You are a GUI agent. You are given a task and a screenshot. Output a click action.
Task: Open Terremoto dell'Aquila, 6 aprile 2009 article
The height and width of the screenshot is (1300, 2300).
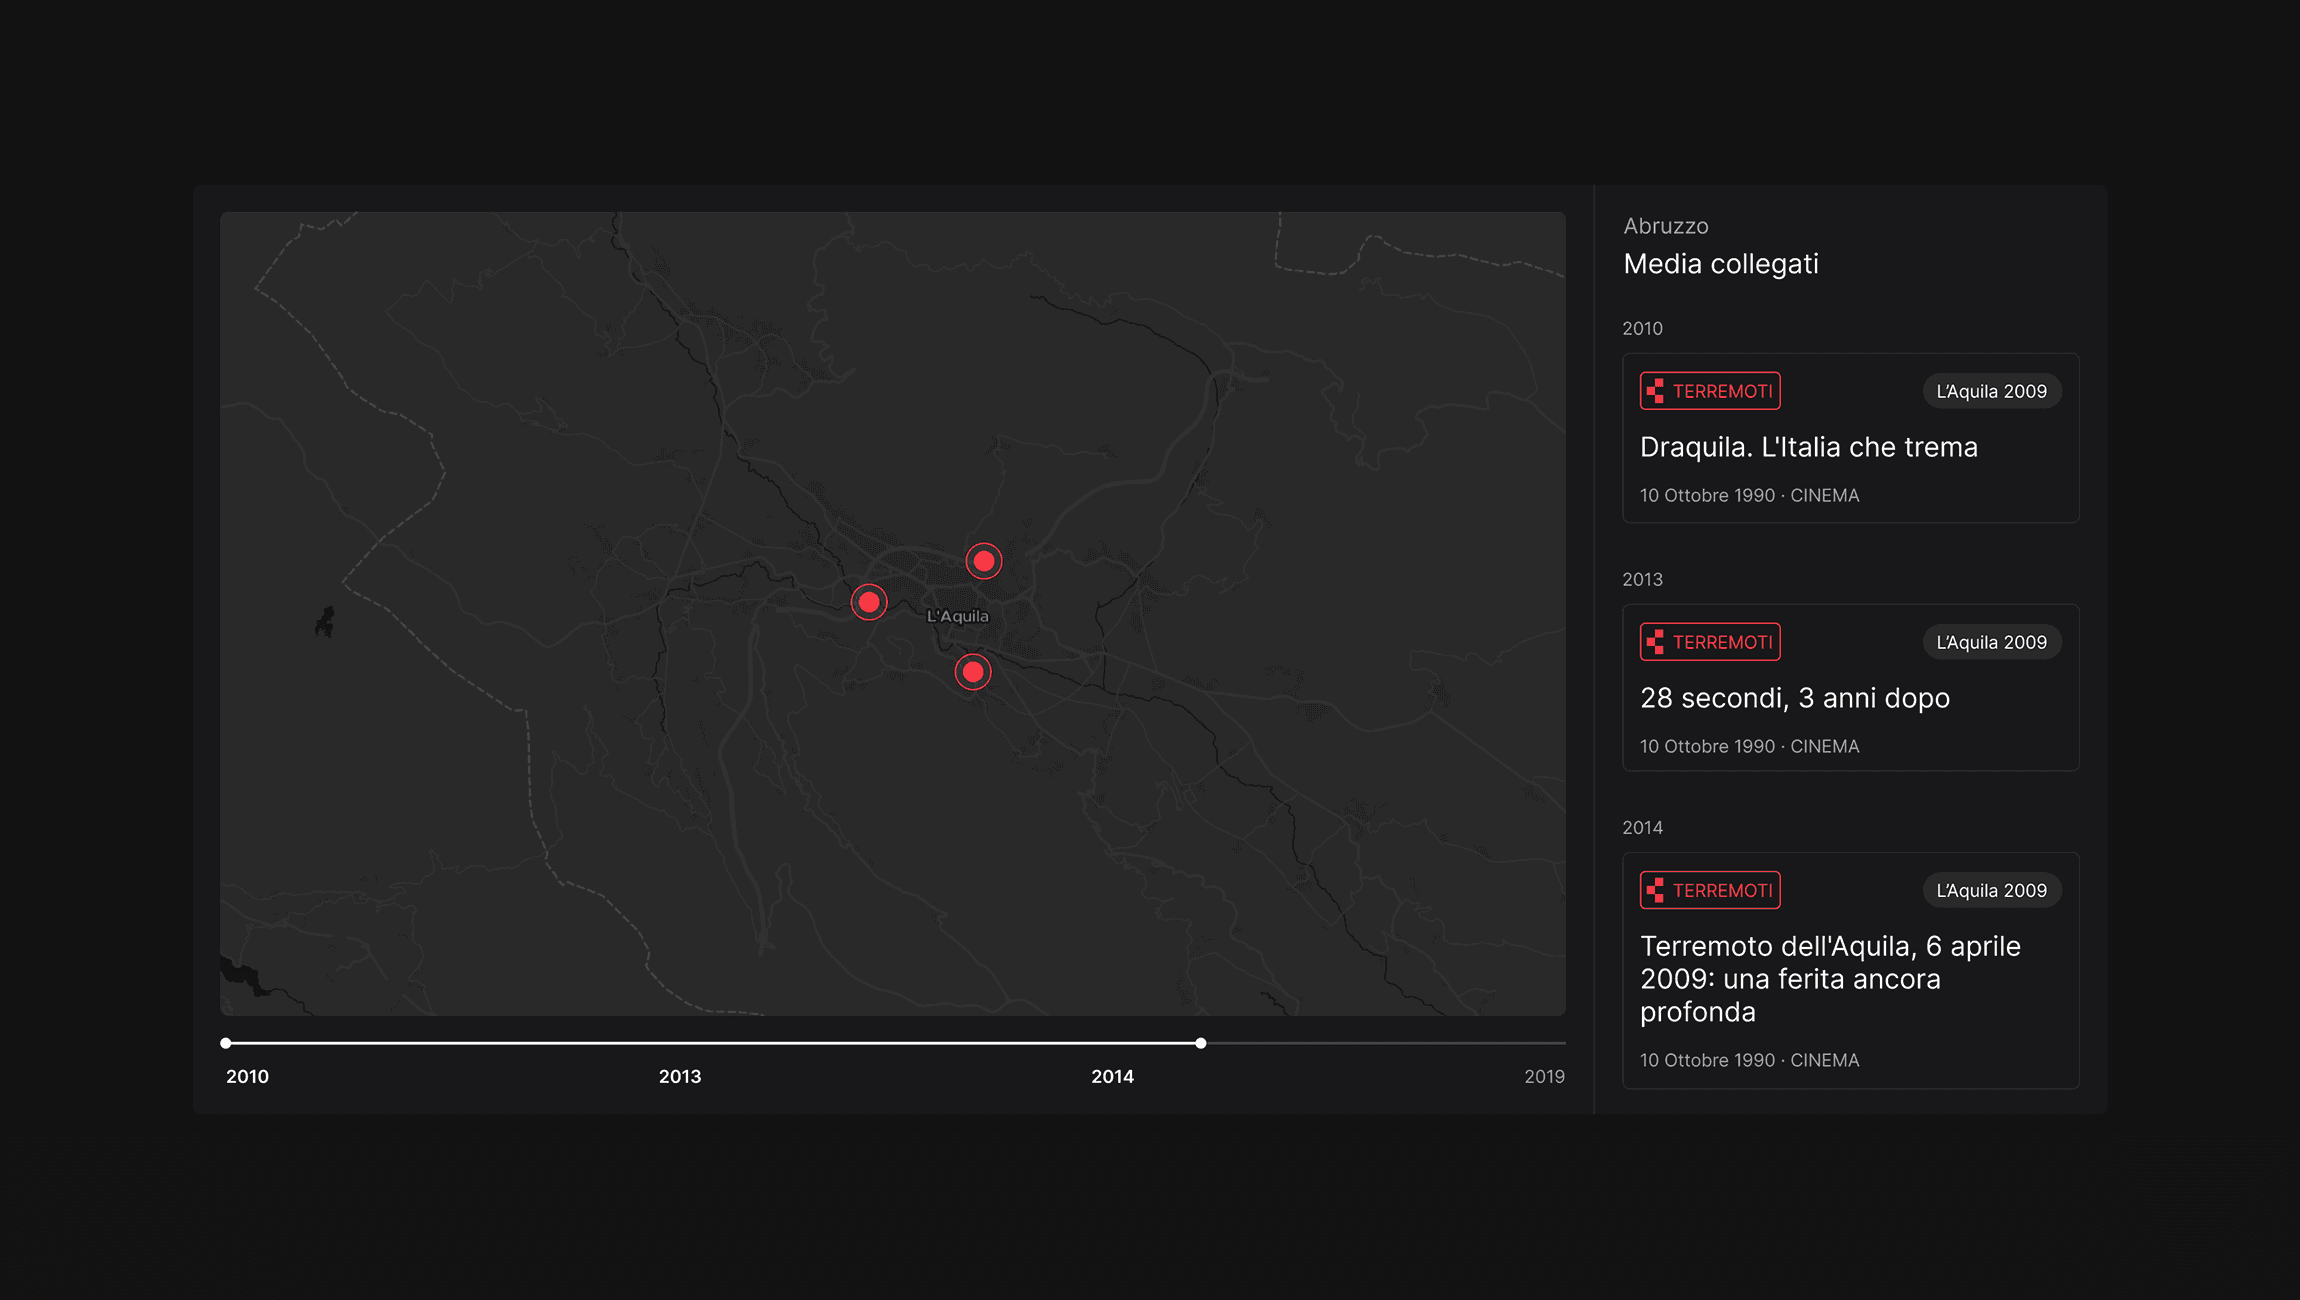coord(1829,978)
